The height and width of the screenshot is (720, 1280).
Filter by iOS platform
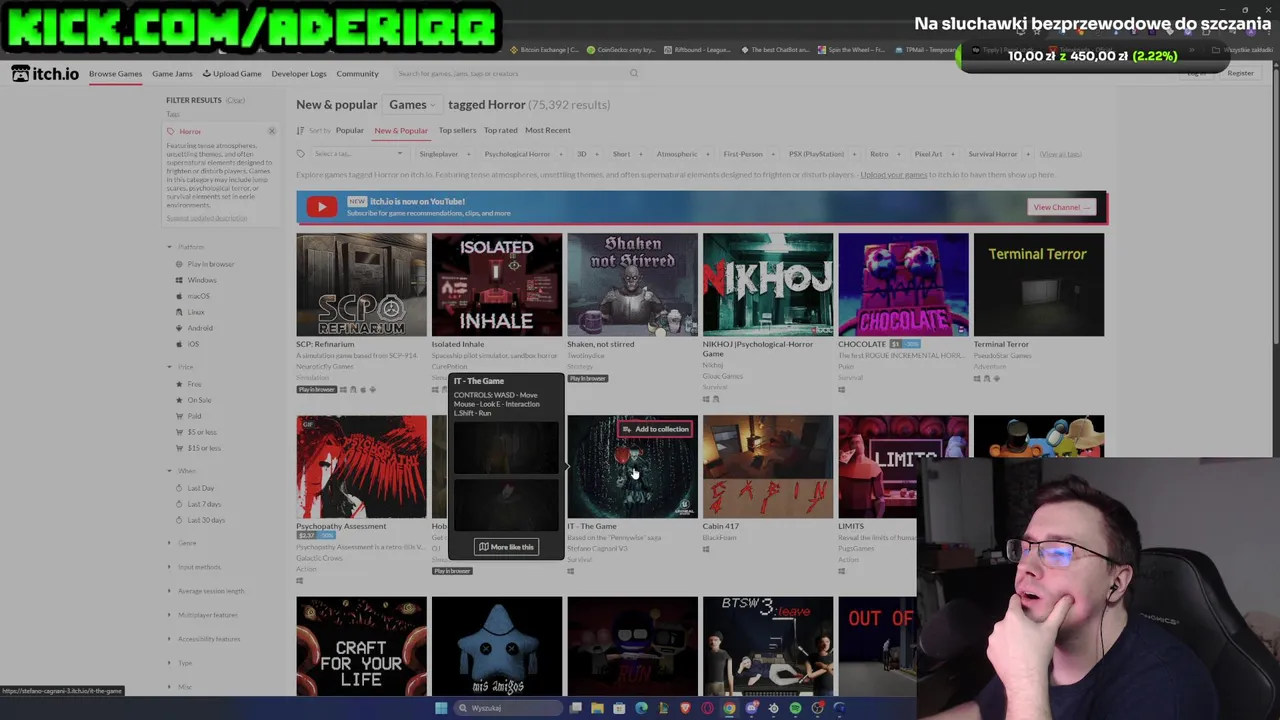tap(187, 344)
